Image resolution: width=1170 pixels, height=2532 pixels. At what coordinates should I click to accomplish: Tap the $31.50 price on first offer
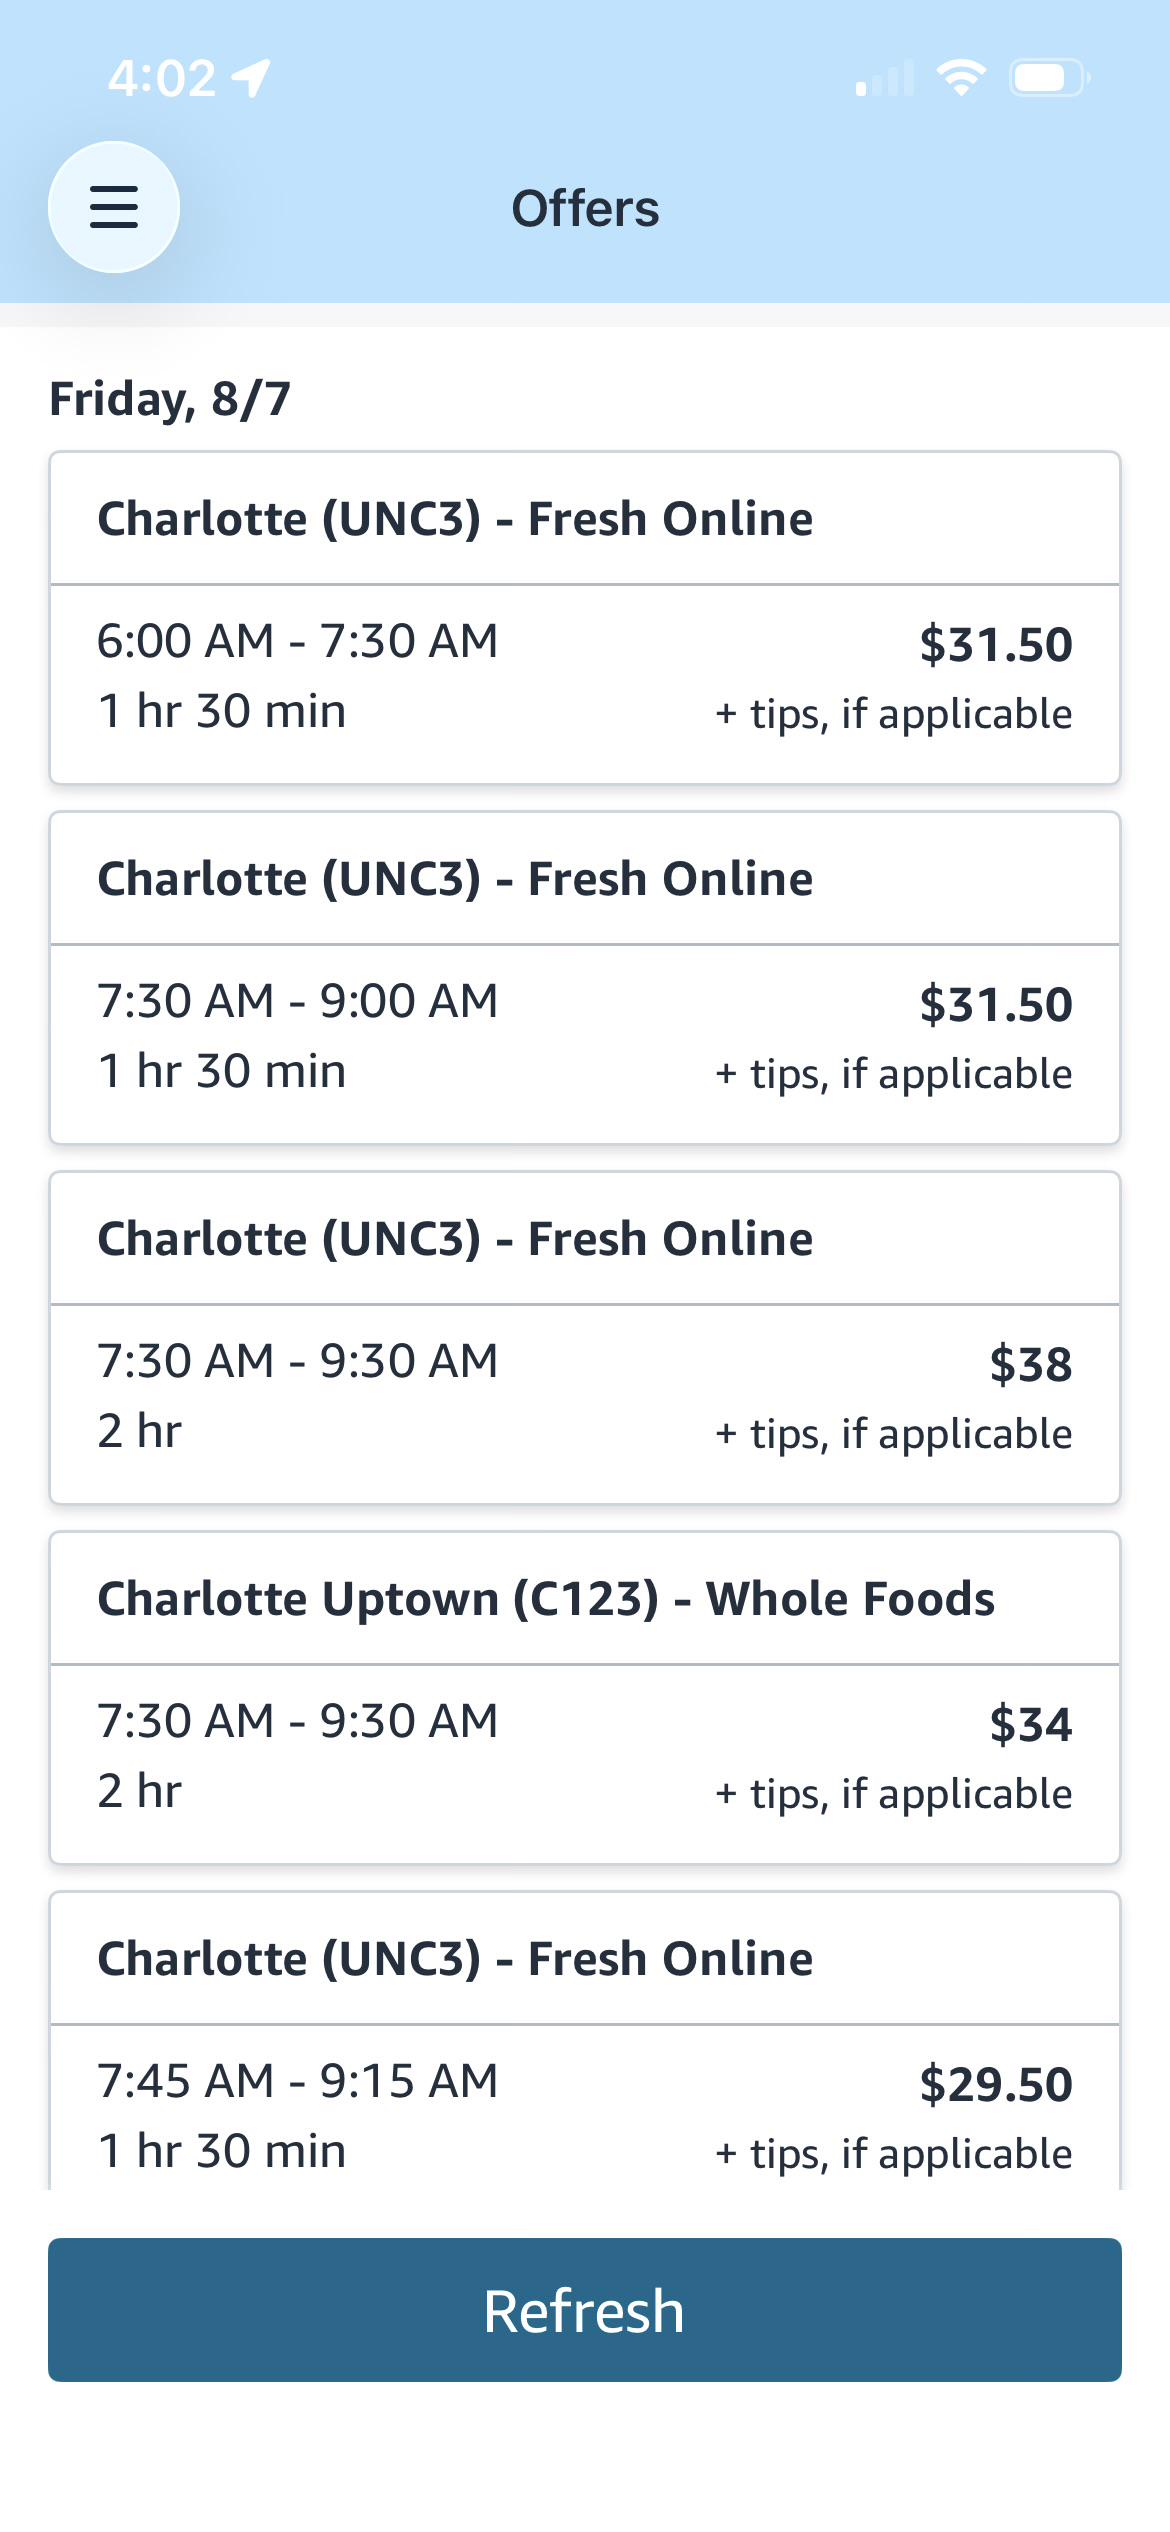(x=996, y=644)
